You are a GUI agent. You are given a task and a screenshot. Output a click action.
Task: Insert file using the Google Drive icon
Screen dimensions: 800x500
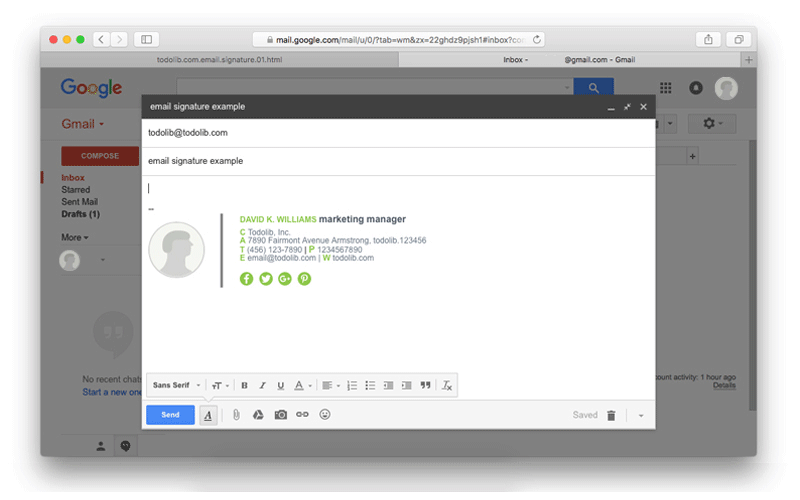[x=258, y=415]
